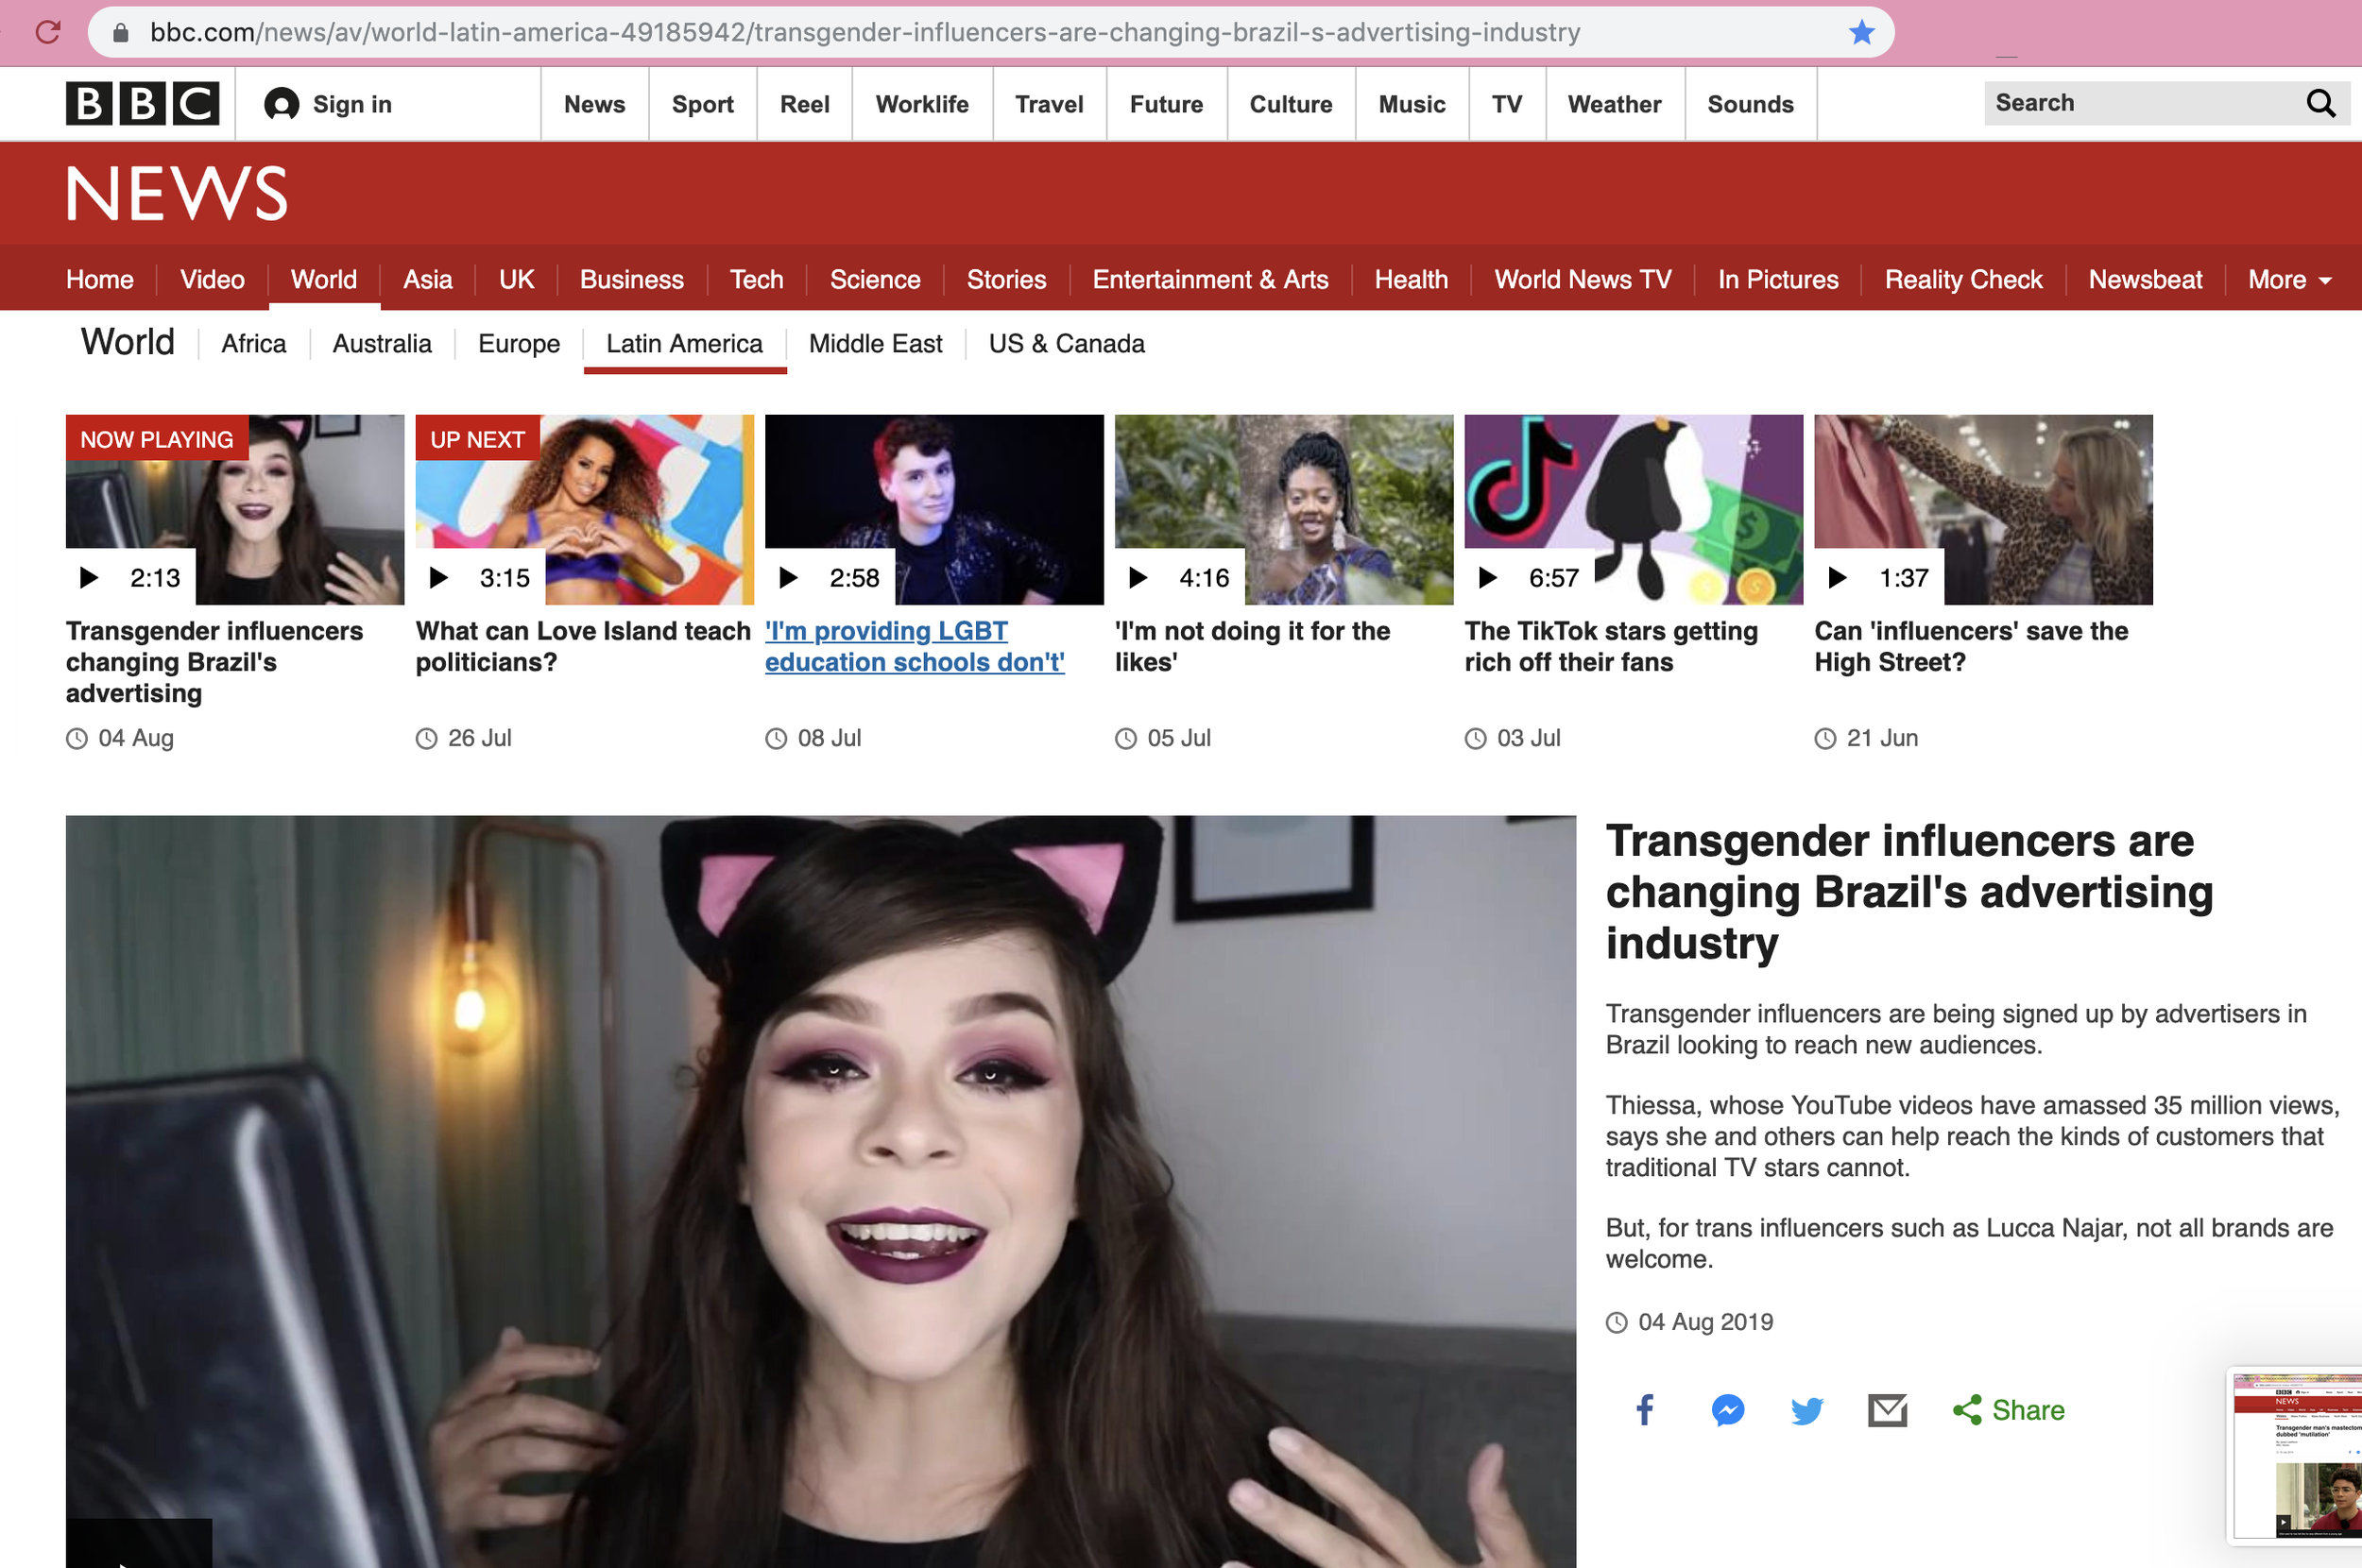The image size is (2362, 1568).
Task: Select the Stories tab
Action: coord(1006,280)
